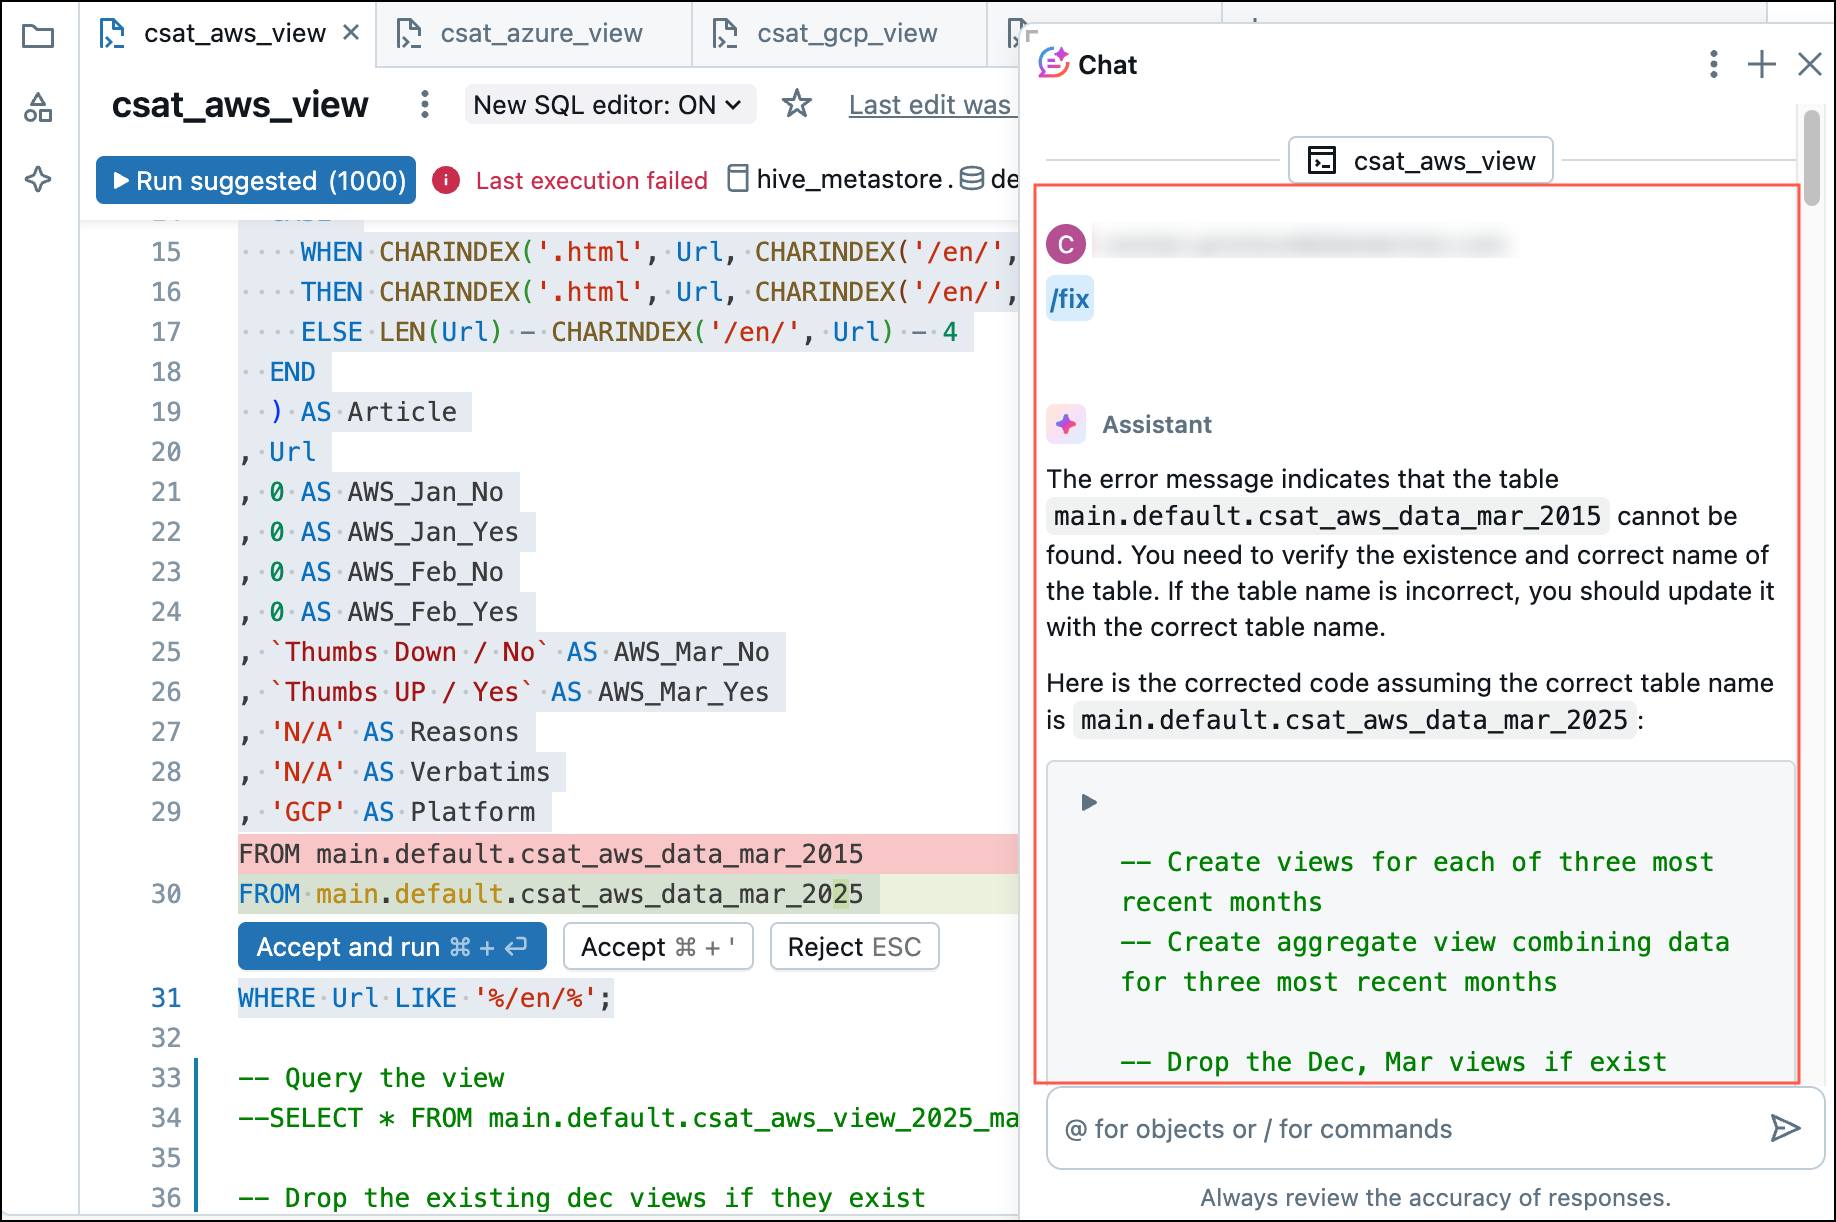Screen dimensions: 1836x1222
Task: Open the Last edit was link
Action: [x=928, y=104]
